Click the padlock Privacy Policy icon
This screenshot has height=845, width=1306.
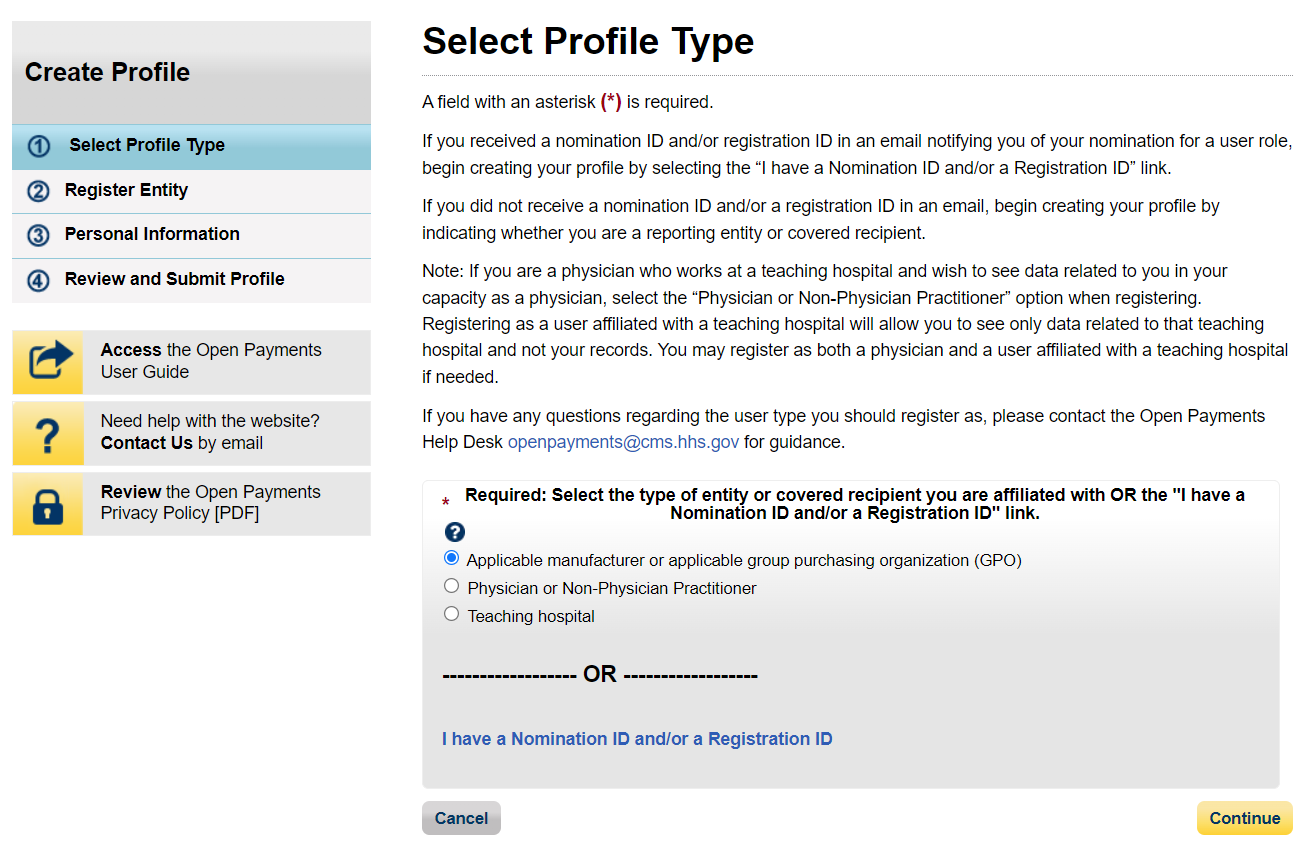pyautogui.click(x=48, y=505)
